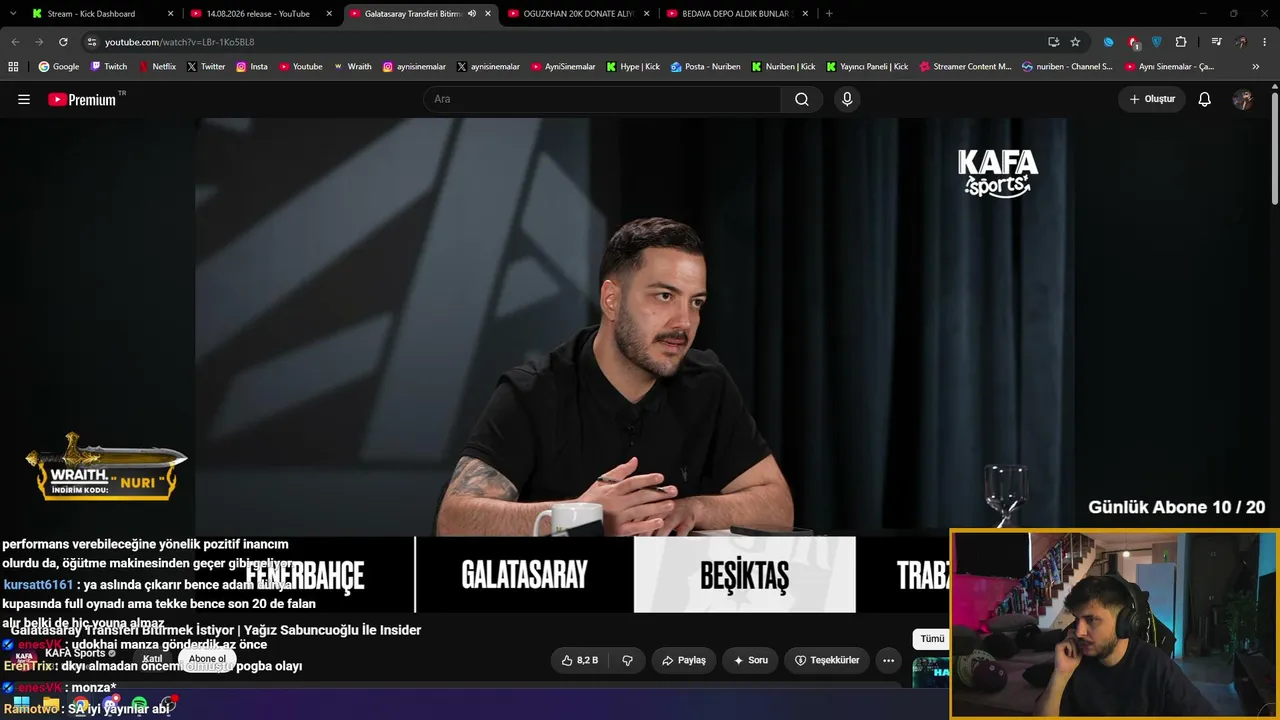Bookmark this page with the star
1280x720 pixels.
[x=1075, y=42]
